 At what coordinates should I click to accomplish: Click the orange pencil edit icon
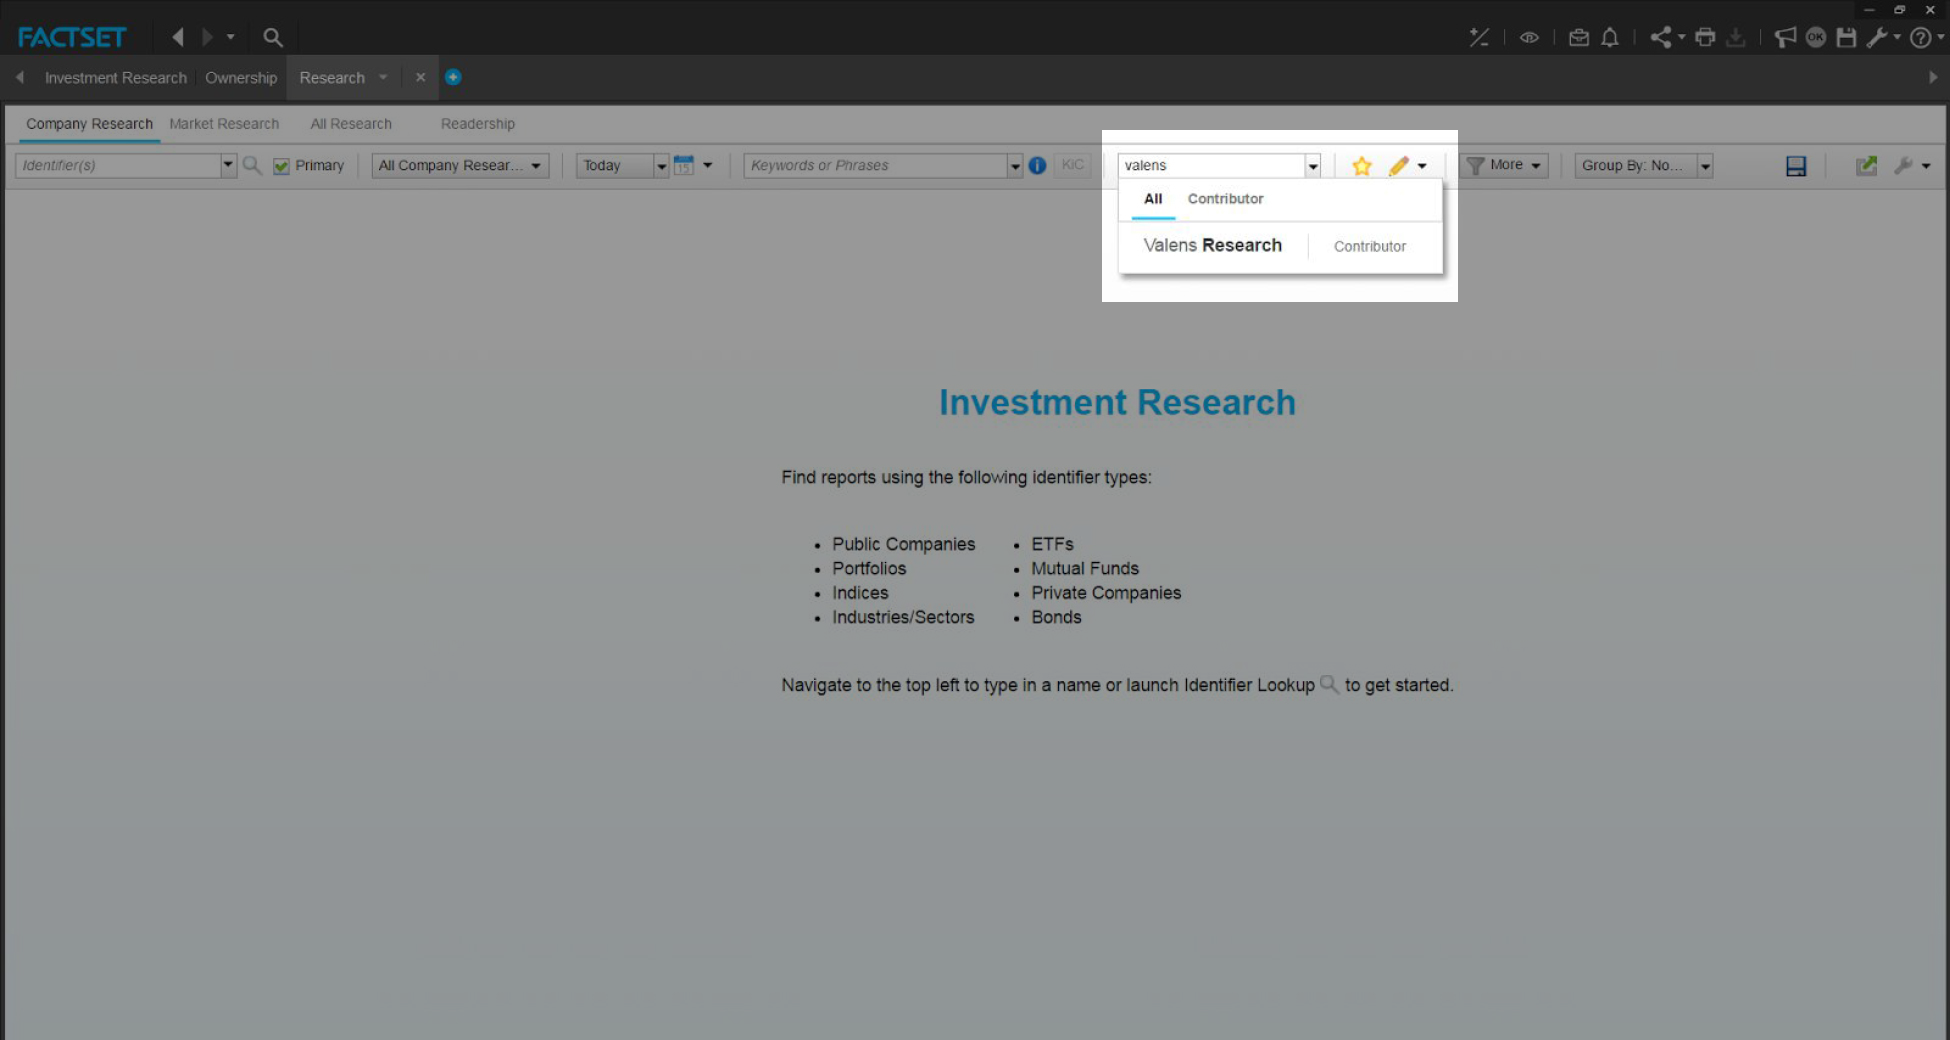[1399, 166]
